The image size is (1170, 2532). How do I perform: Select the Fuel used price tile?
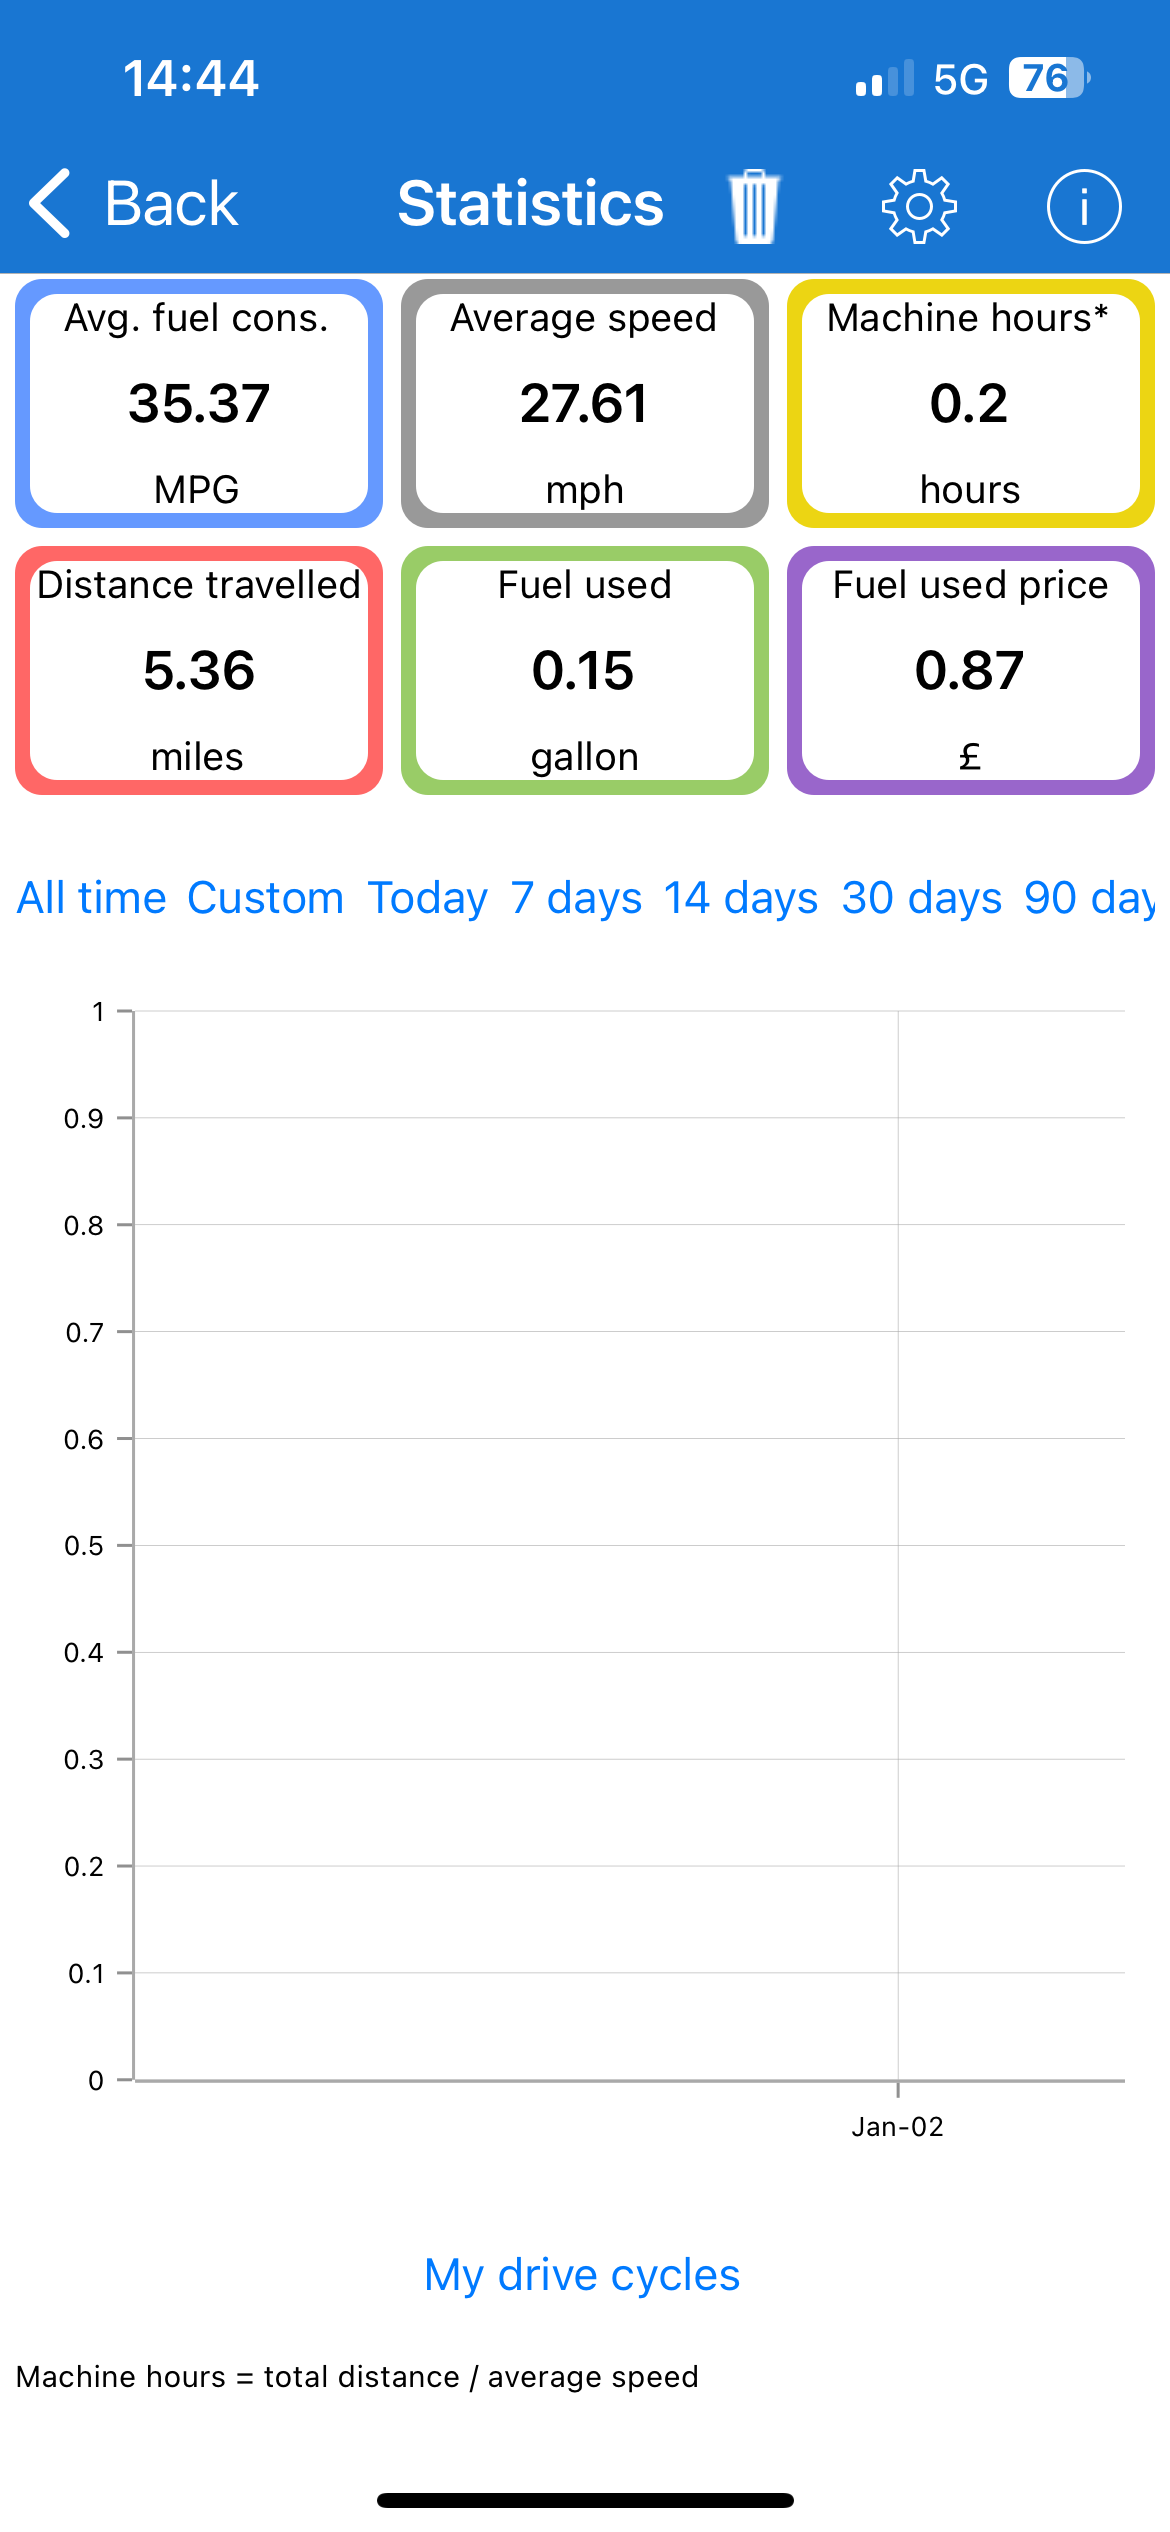(x=971, y=670)
